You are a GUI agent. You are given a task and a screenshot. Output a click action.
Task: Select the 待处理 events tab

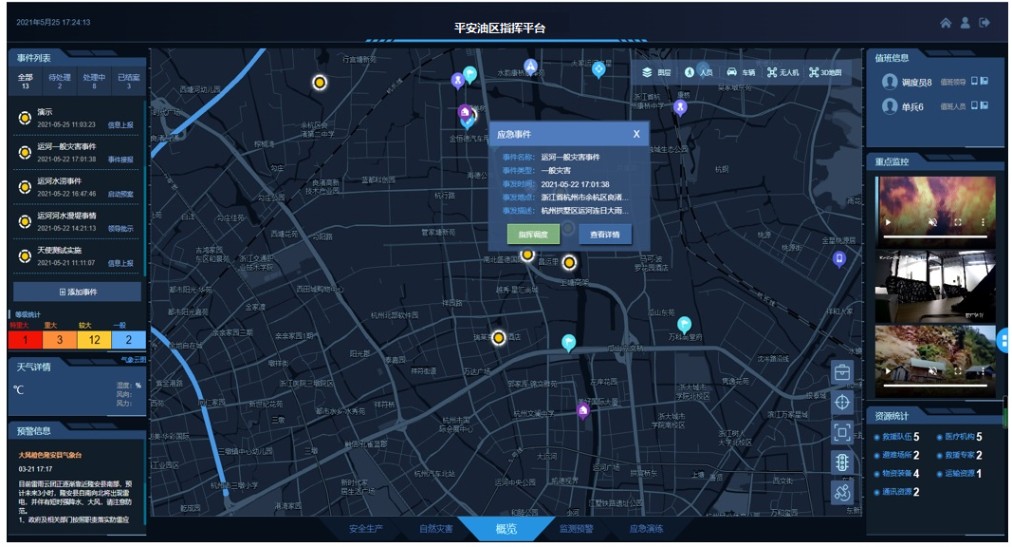click(x=59, y=81)
